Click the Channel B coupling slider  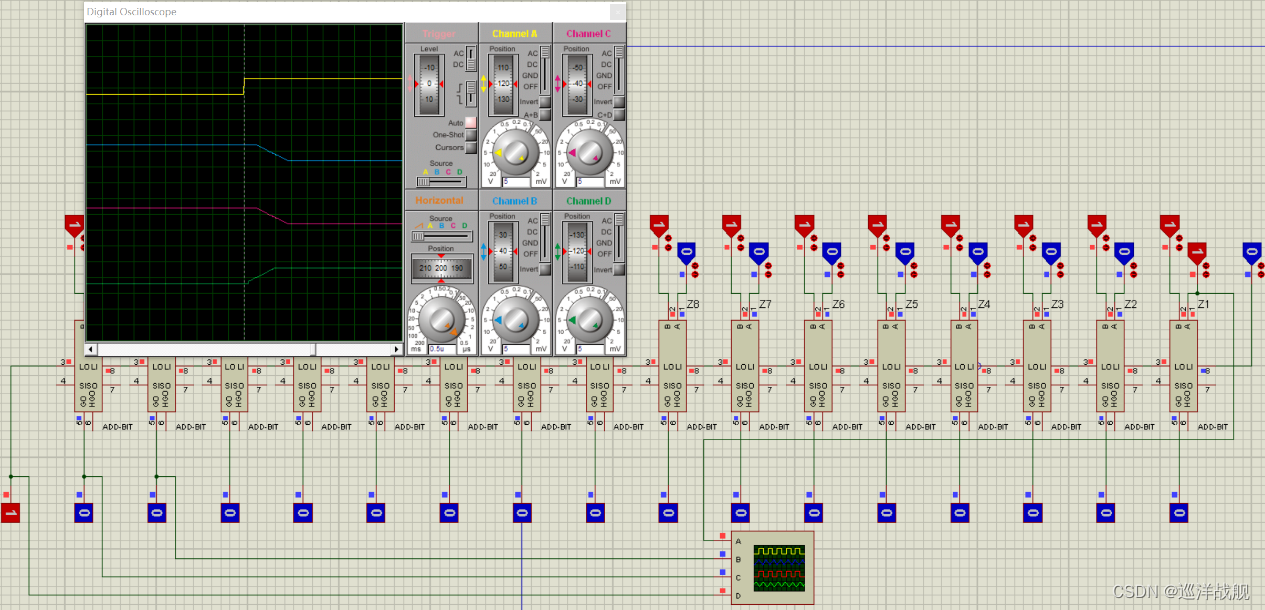[x=545, y=237]
